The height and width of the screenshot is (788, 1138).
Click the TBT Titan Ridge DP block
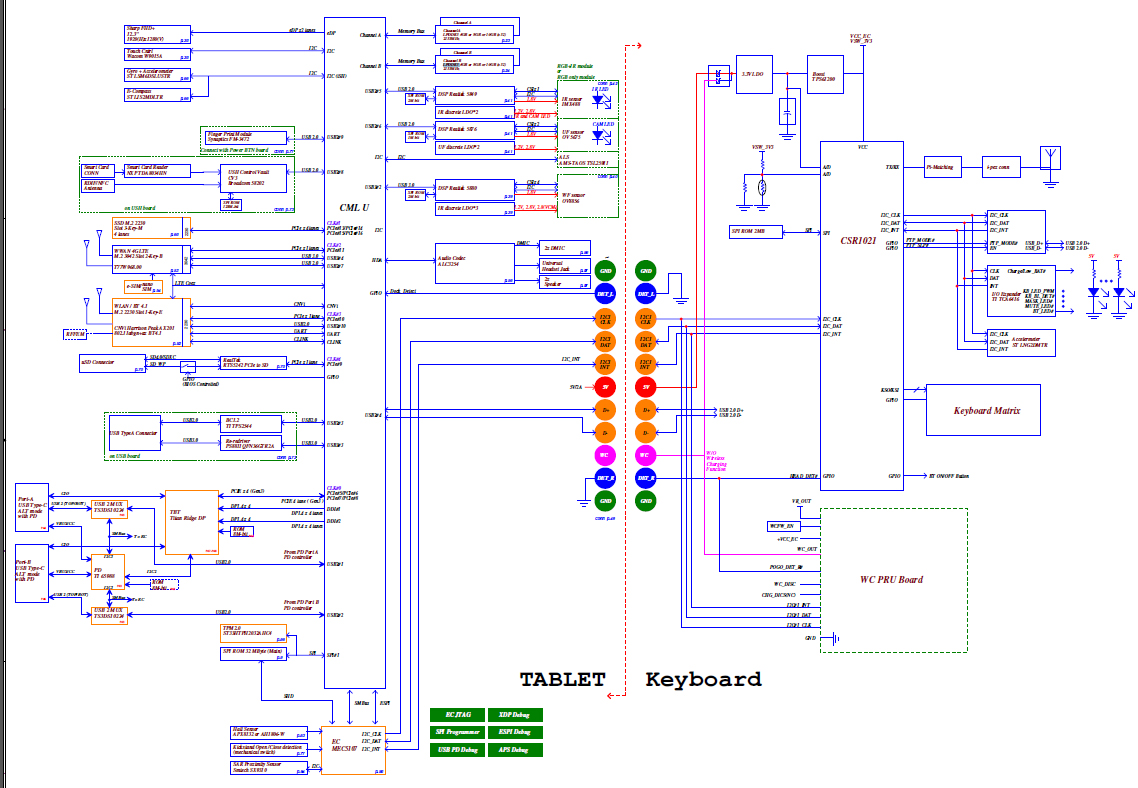point(192,522)
